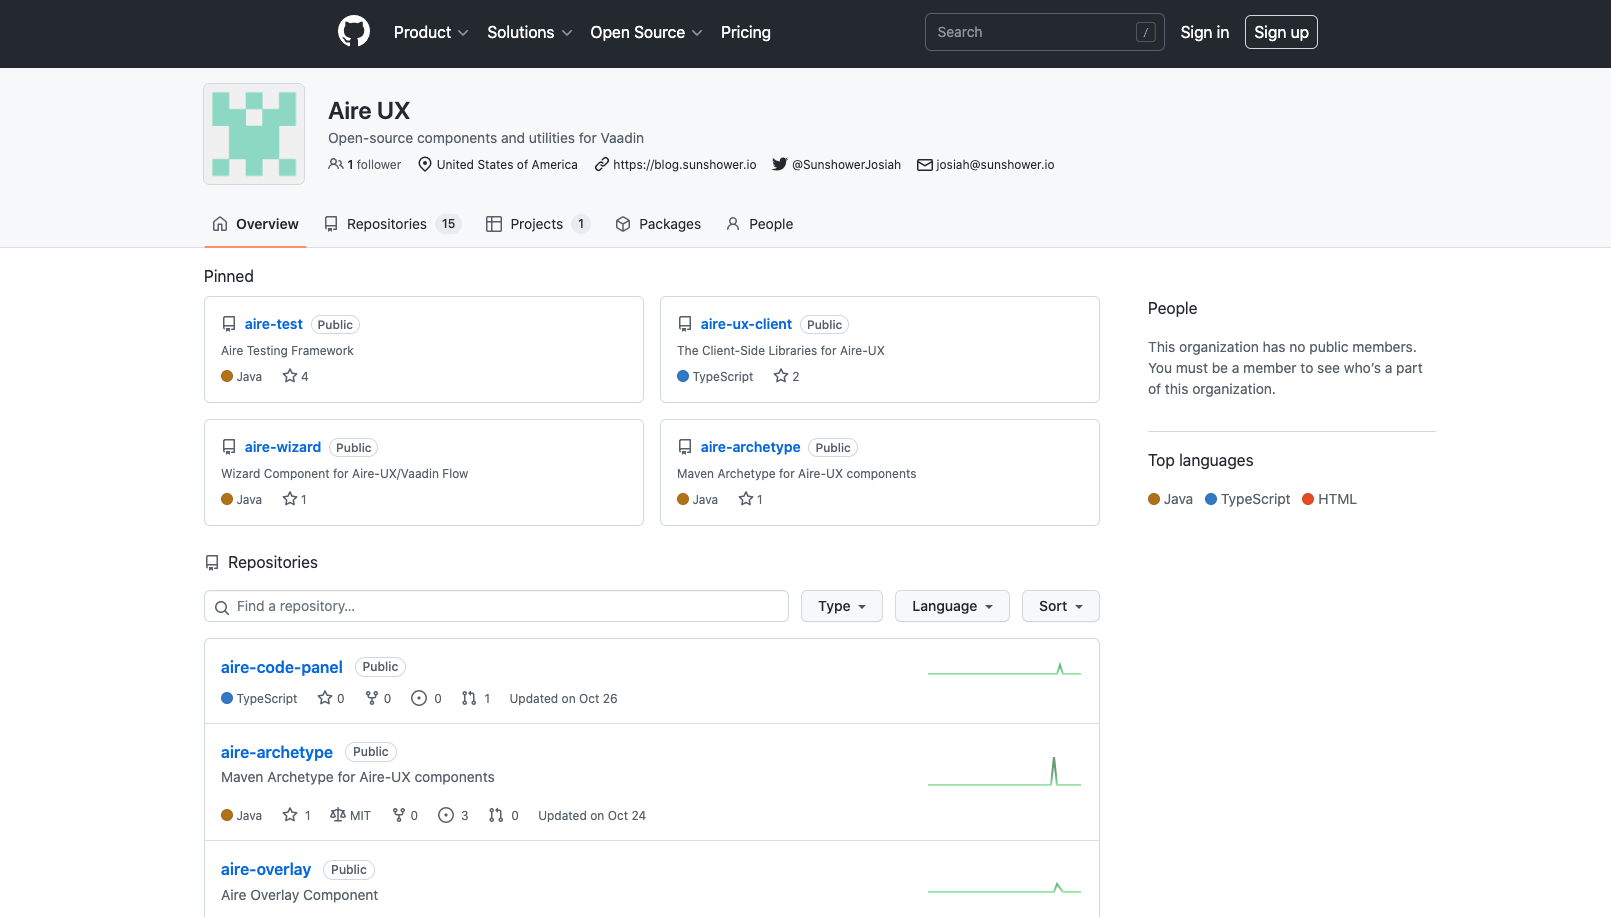
Task: Focus the top Search input field
Action: tap(1044, 32)
